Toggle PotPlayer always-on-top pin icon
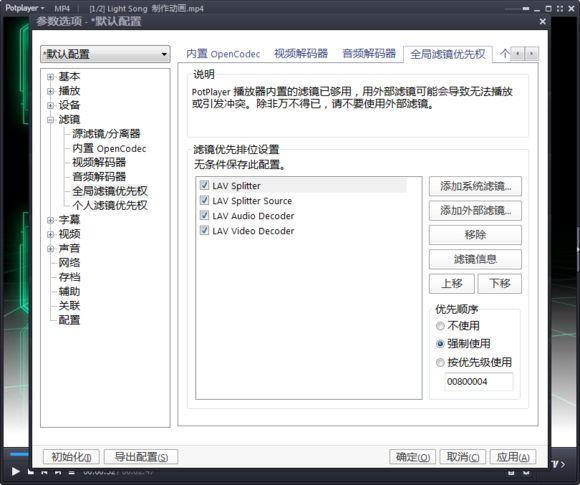The height and width of the screenshot is (485, 580). [x=526, y=9]
